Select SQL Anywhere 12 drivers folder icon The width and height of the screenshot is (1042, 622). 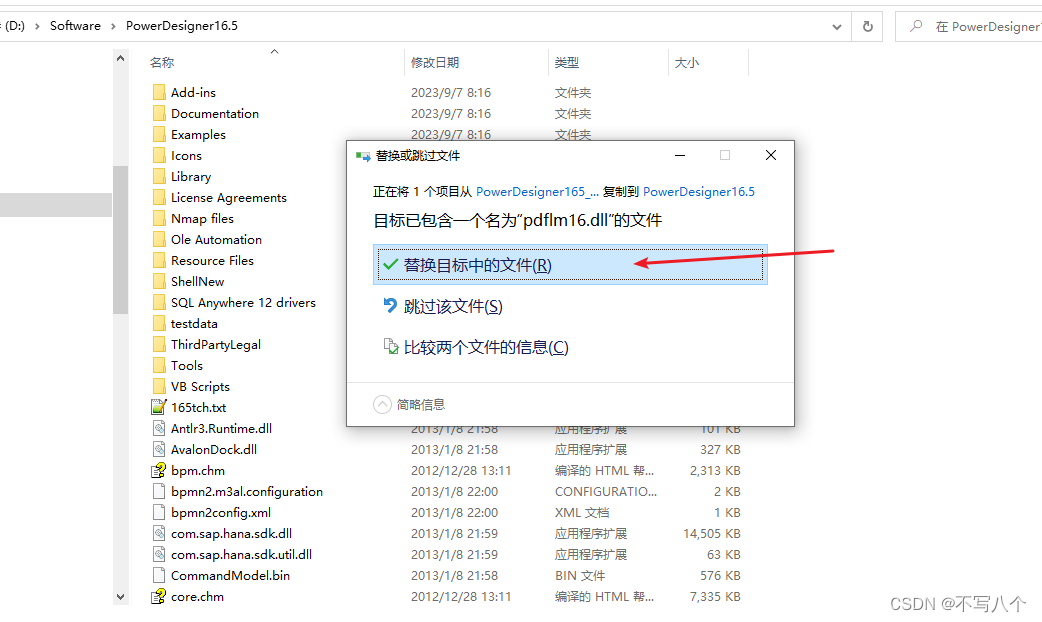click(x=159, y=302)
